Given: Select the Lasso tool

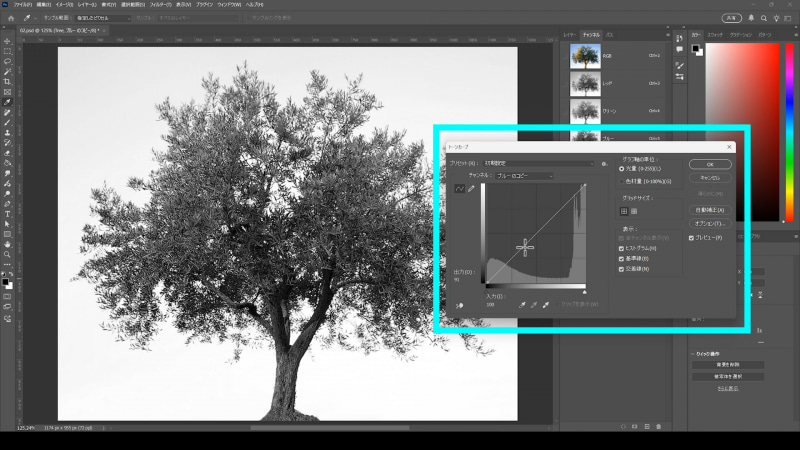Looking at the screenshot, I should 7,62.
